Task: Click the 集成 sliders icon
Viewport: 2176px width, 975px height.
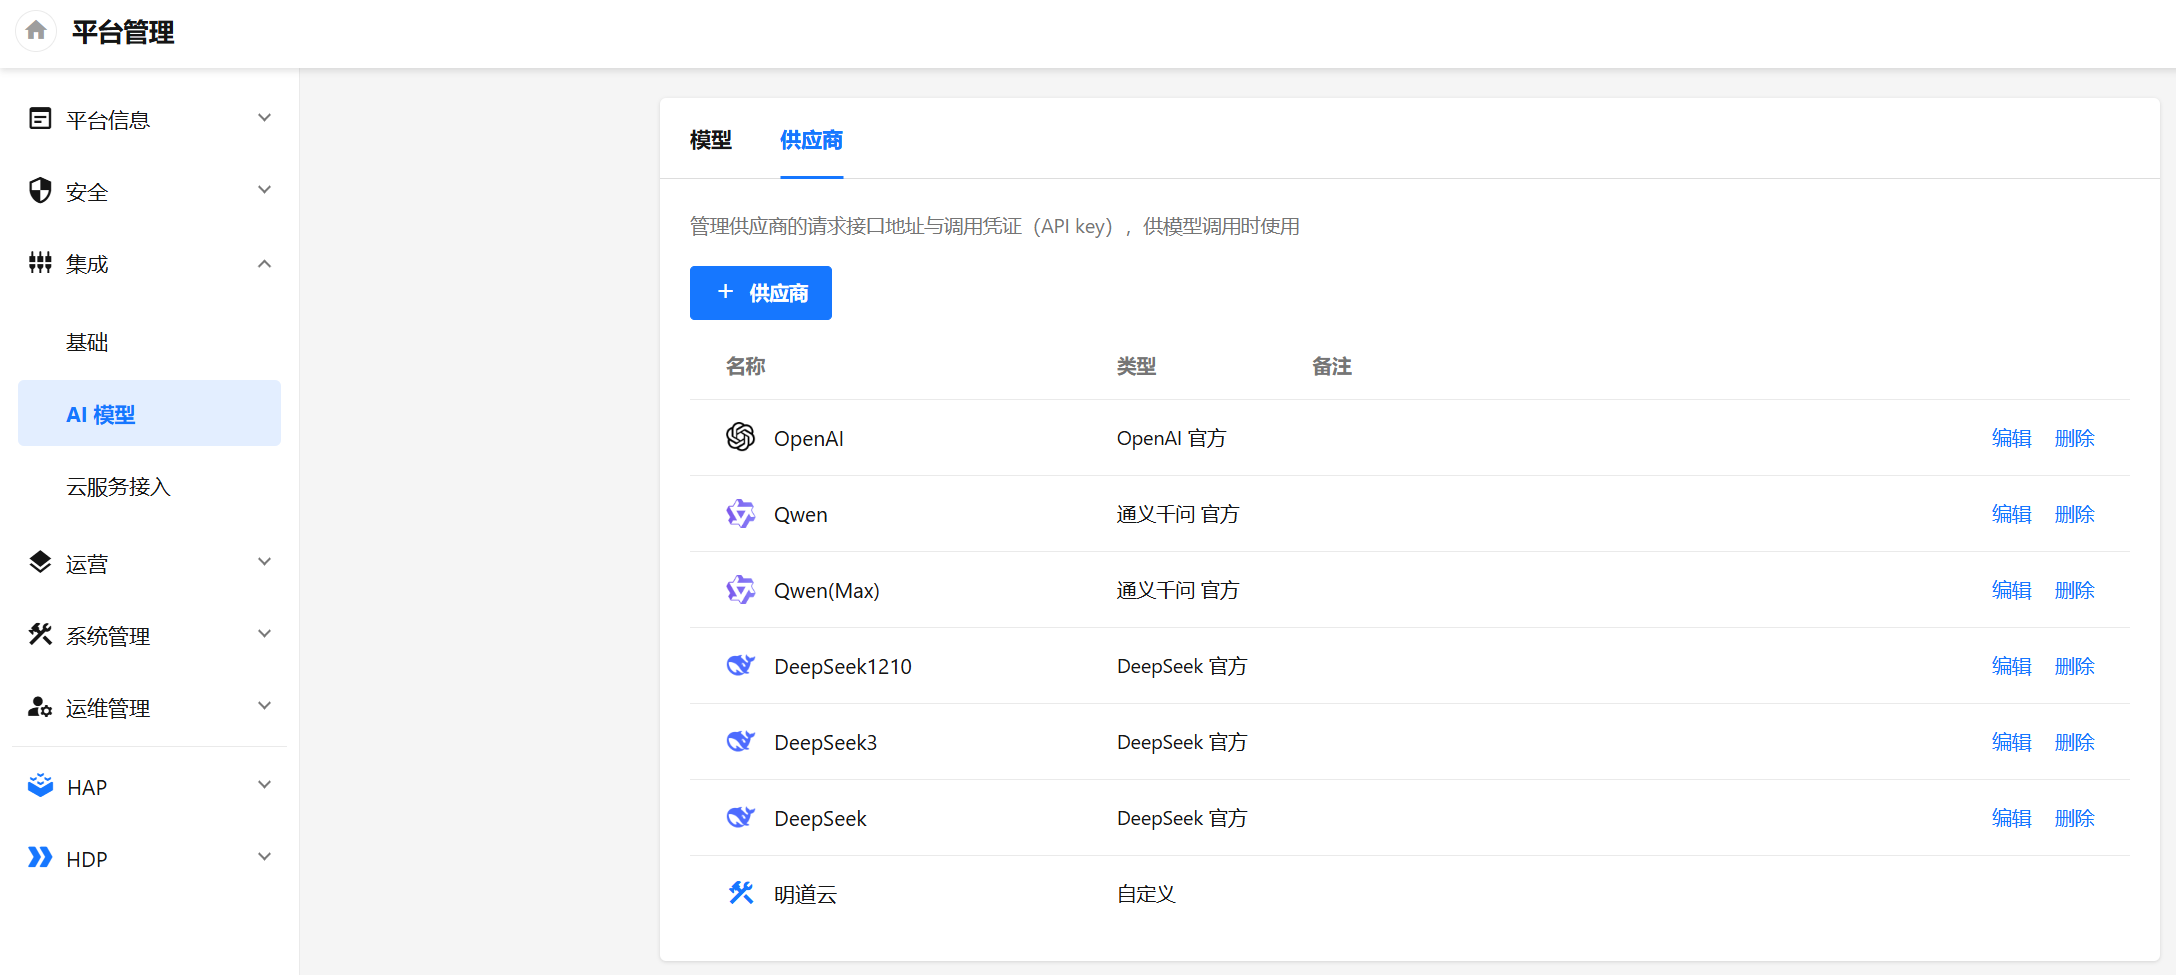Action: click(x=40, y=263)
